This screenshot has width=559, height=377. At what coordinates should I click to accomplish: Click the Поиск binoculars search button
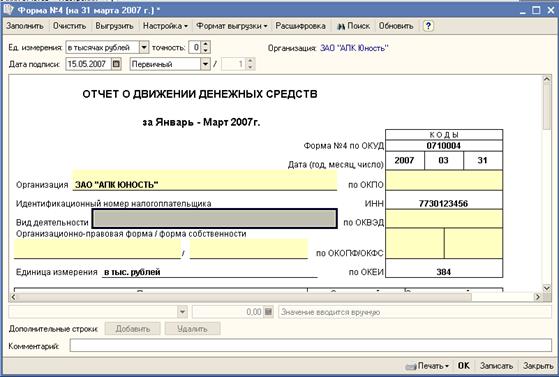[354, 26]
